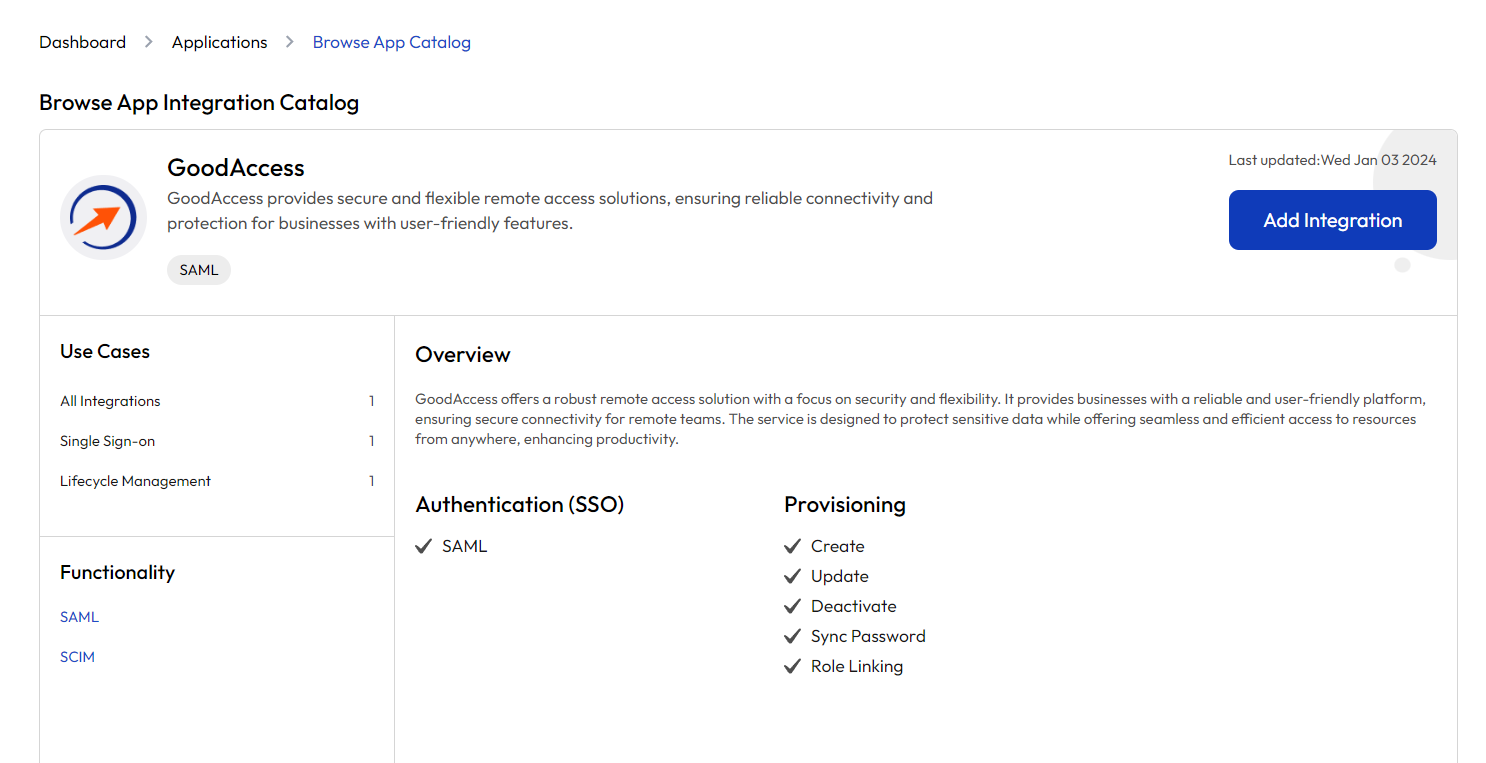Screen dimensions: 1486x763
Task: Go to Dashboard via breadcrumb
Action: pos(82,42)
